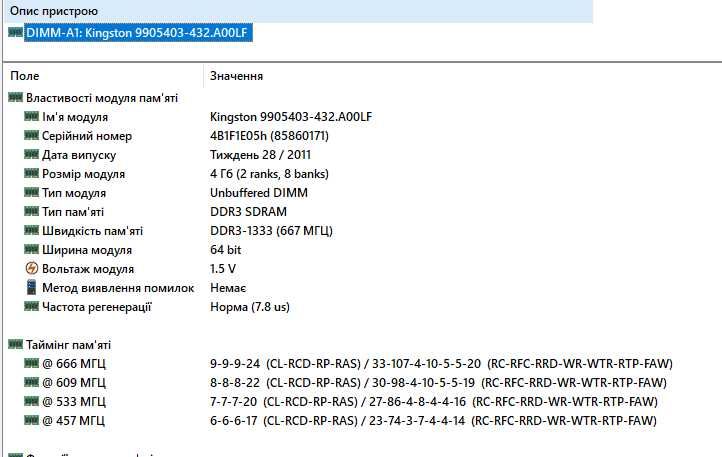Click the memory icon beside 'Частота регенерації'
The height and width of the screenshot is (457, 722).
31,306
